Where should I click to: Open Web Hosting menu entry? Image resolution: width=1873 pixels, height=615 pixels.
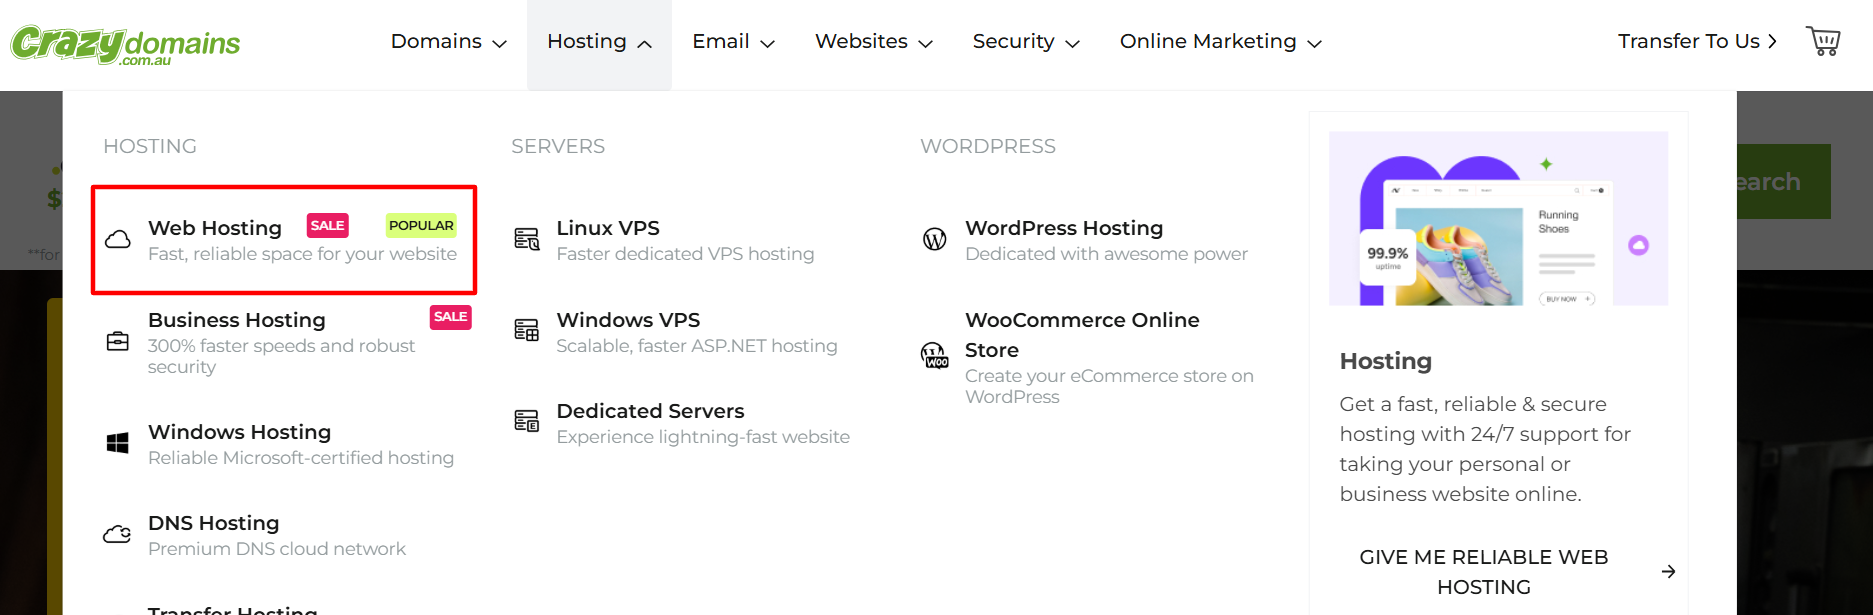(215, 228)
